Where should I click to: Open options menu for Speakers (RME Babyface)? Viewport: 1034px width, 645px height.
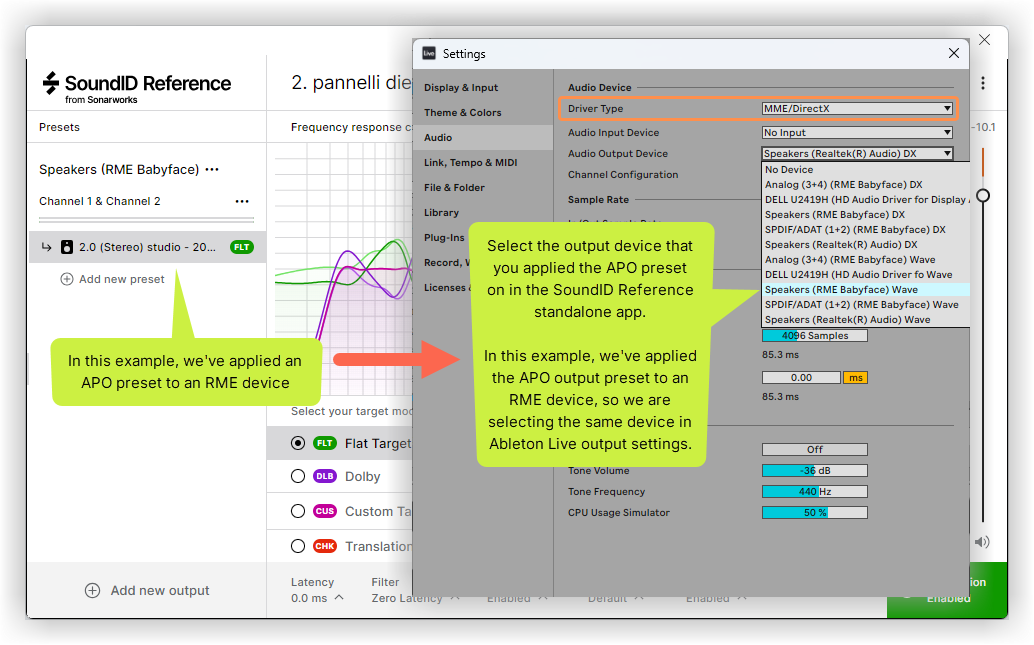[x=212, y=169]
